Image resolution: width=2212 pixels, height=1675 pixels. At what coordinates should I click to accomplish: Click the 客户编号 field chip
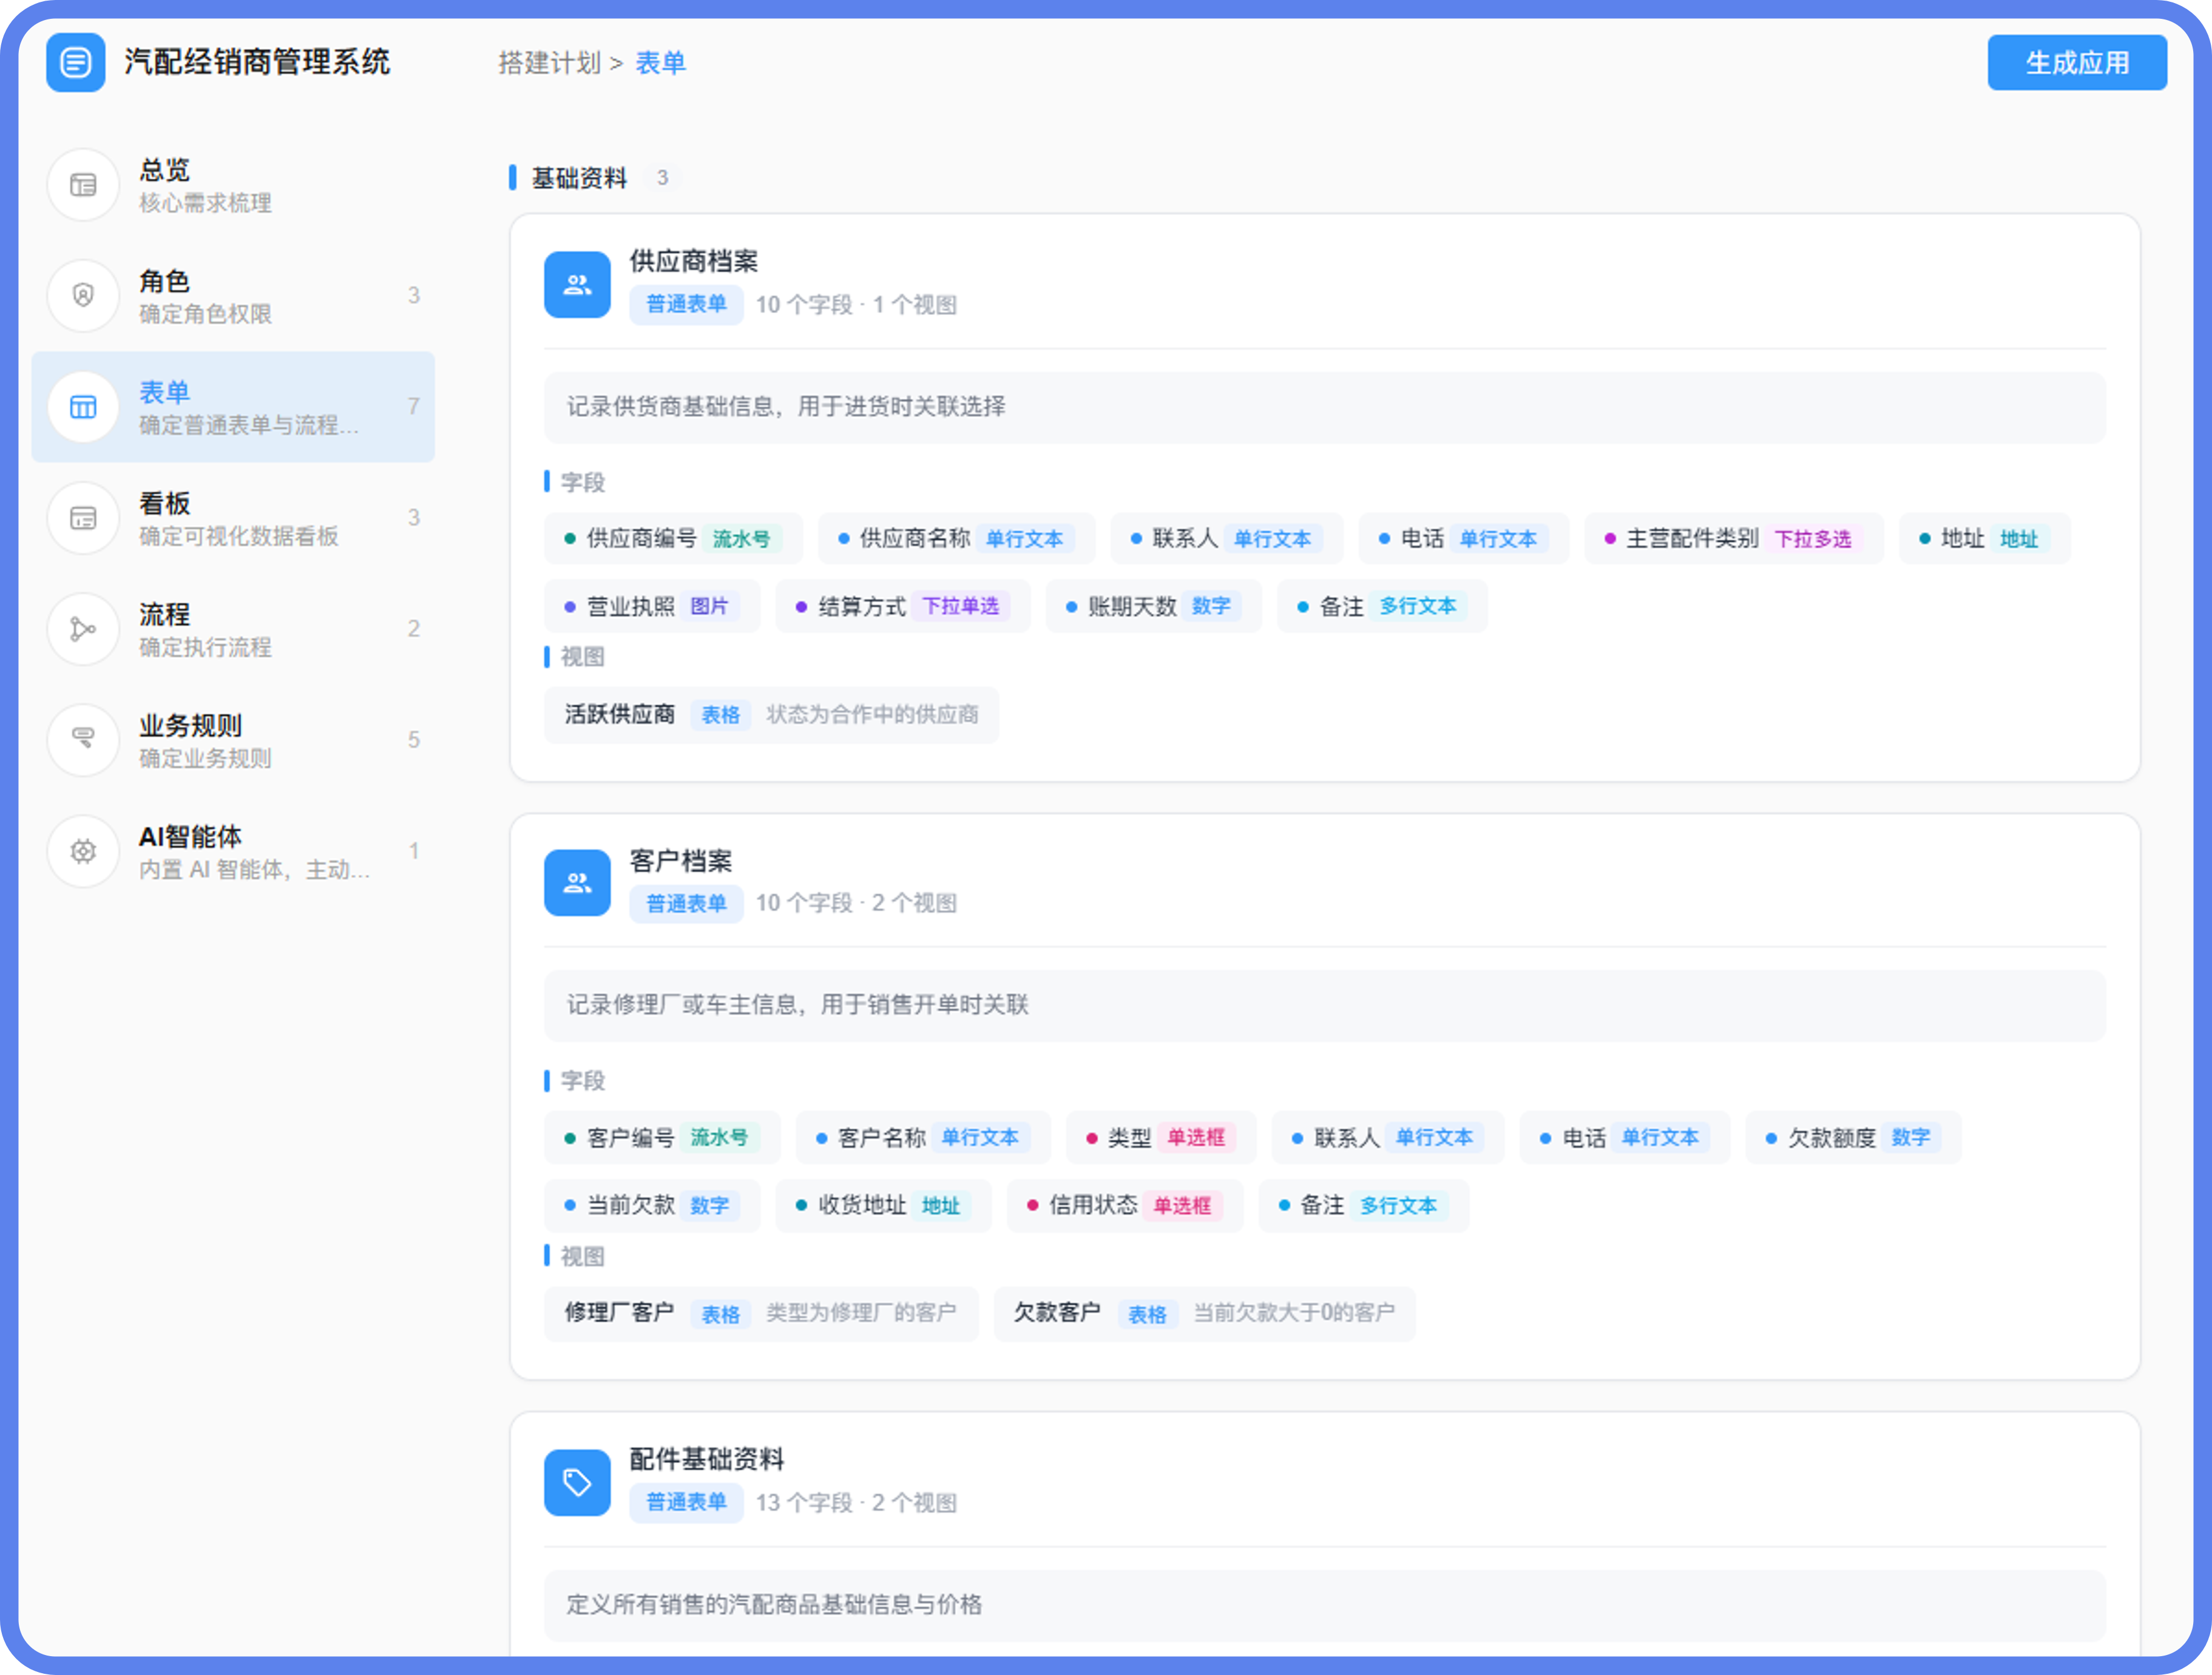coord(662,1138)
